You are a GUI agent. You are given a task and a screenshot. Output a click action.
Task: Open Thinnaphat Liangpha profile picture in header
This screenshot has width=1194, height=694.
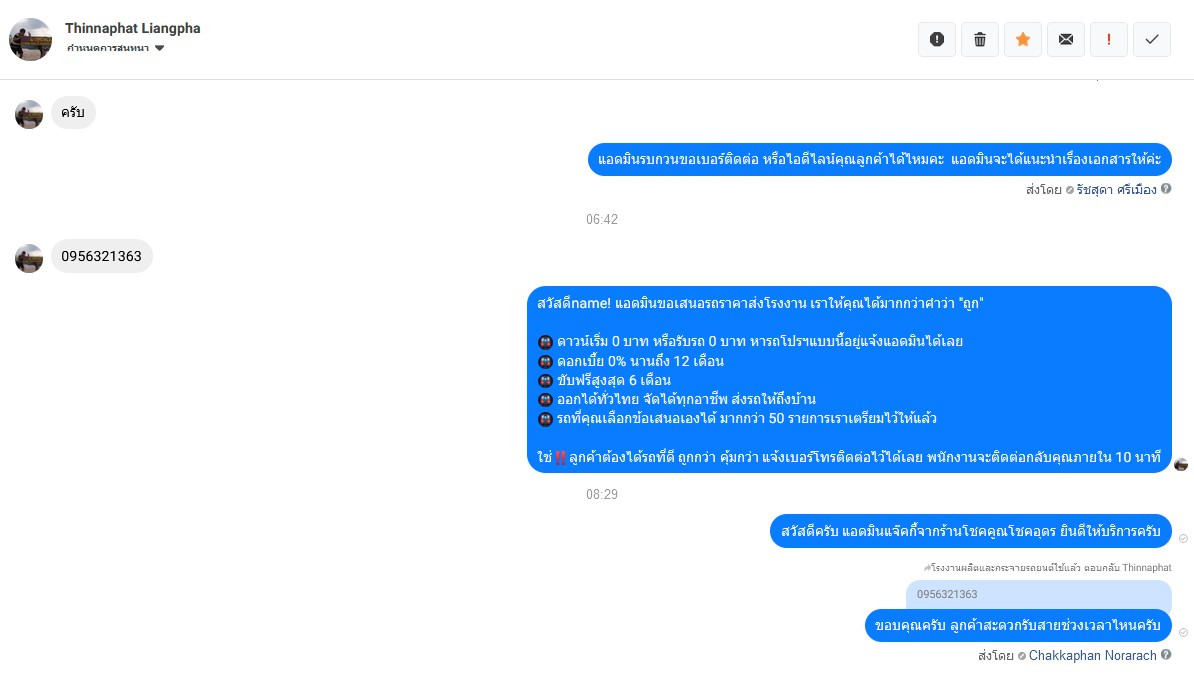(x=30, y=39)
